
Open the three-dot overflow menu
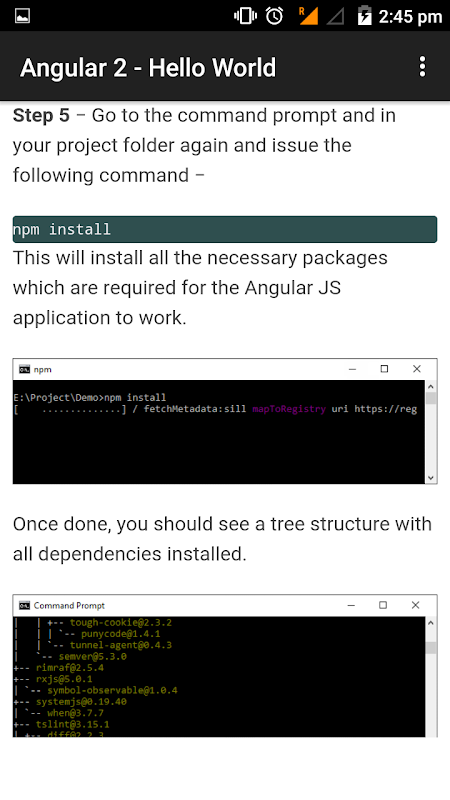(422, 67)
